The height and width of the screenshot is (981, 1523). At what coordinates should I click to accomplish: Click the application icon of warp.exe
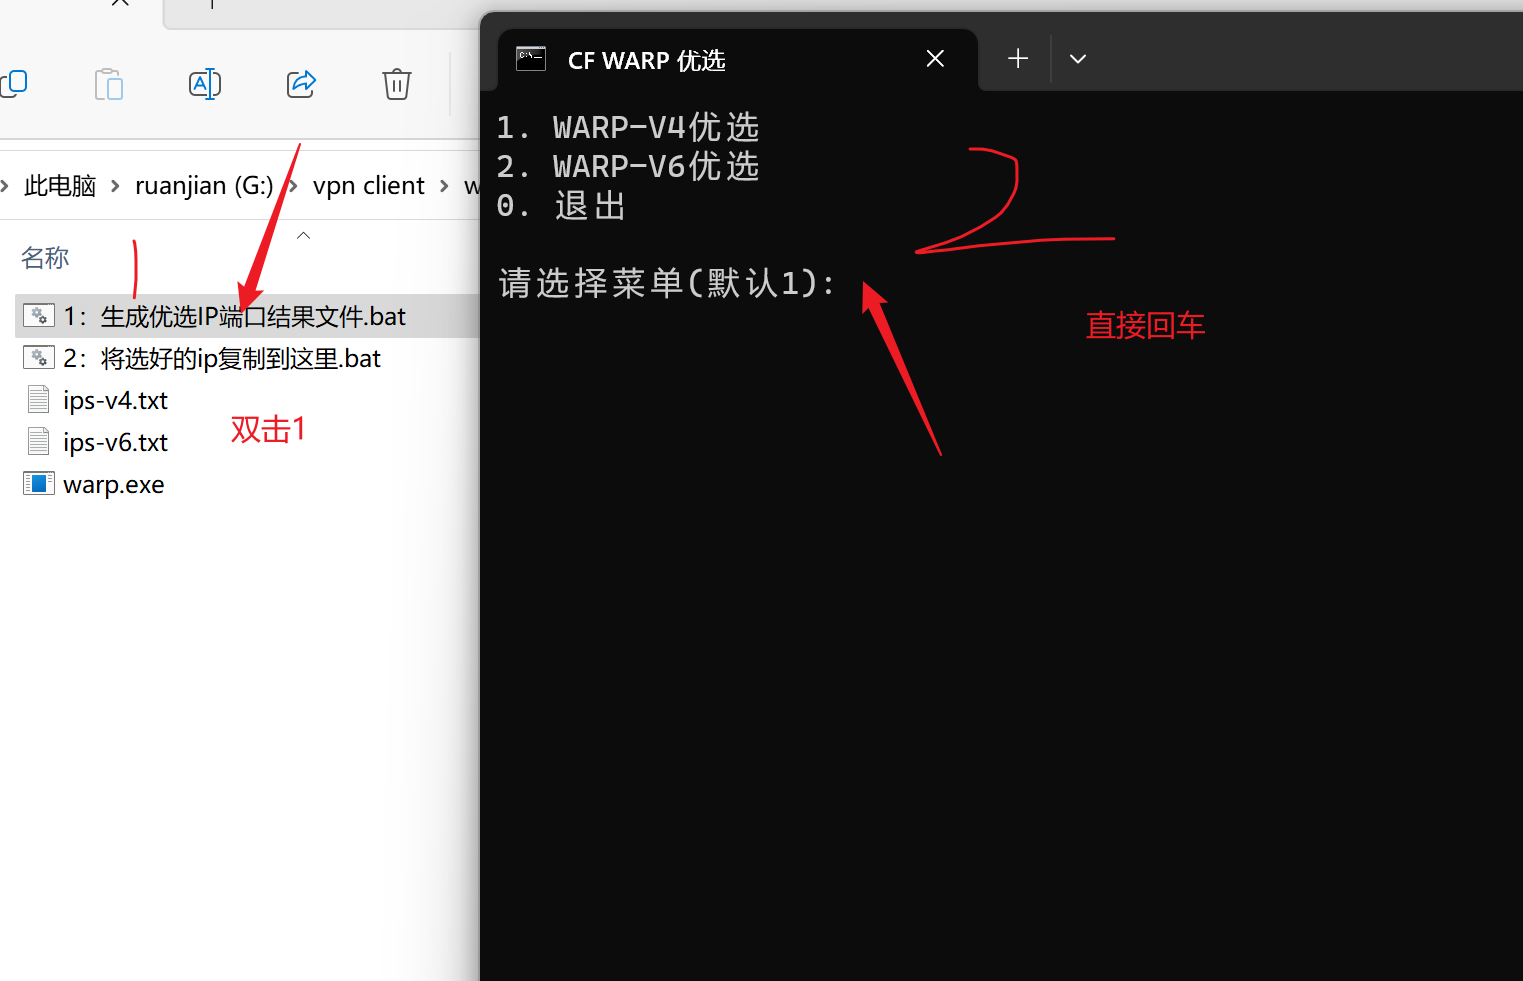pyautogui.click(x=39, y=484)
